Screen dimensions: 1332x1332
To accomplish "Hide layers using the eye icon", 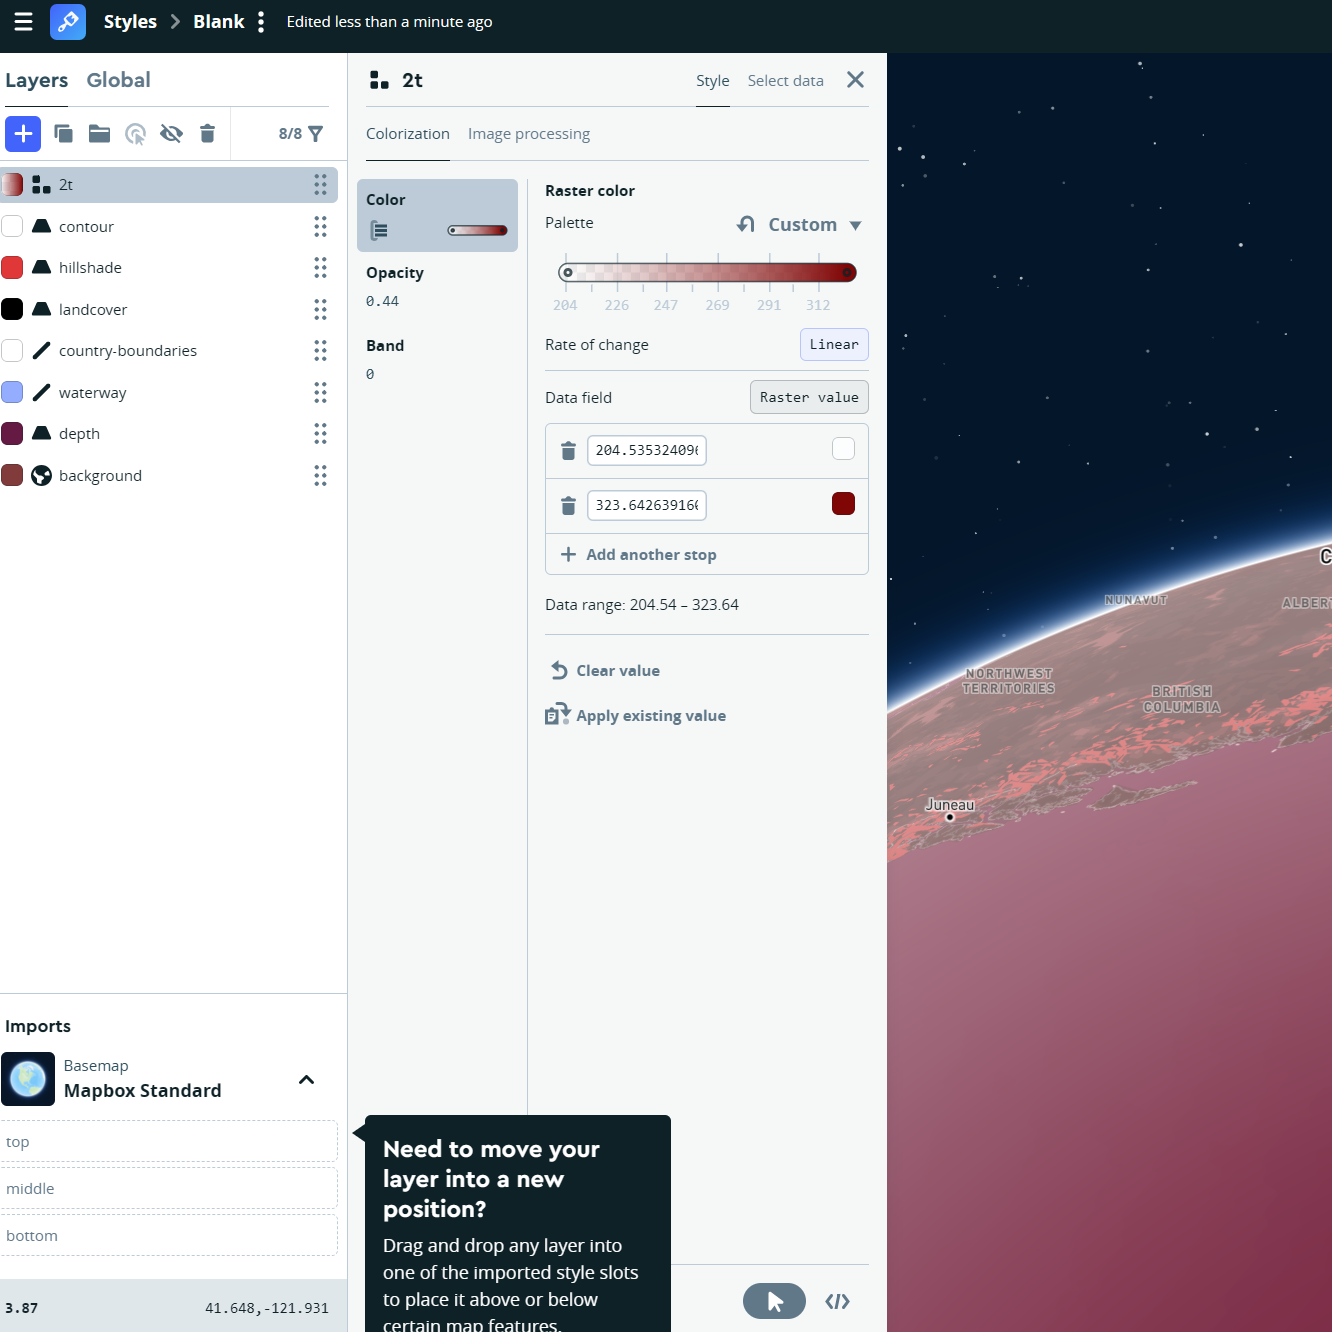I will (x=171, y=133).
